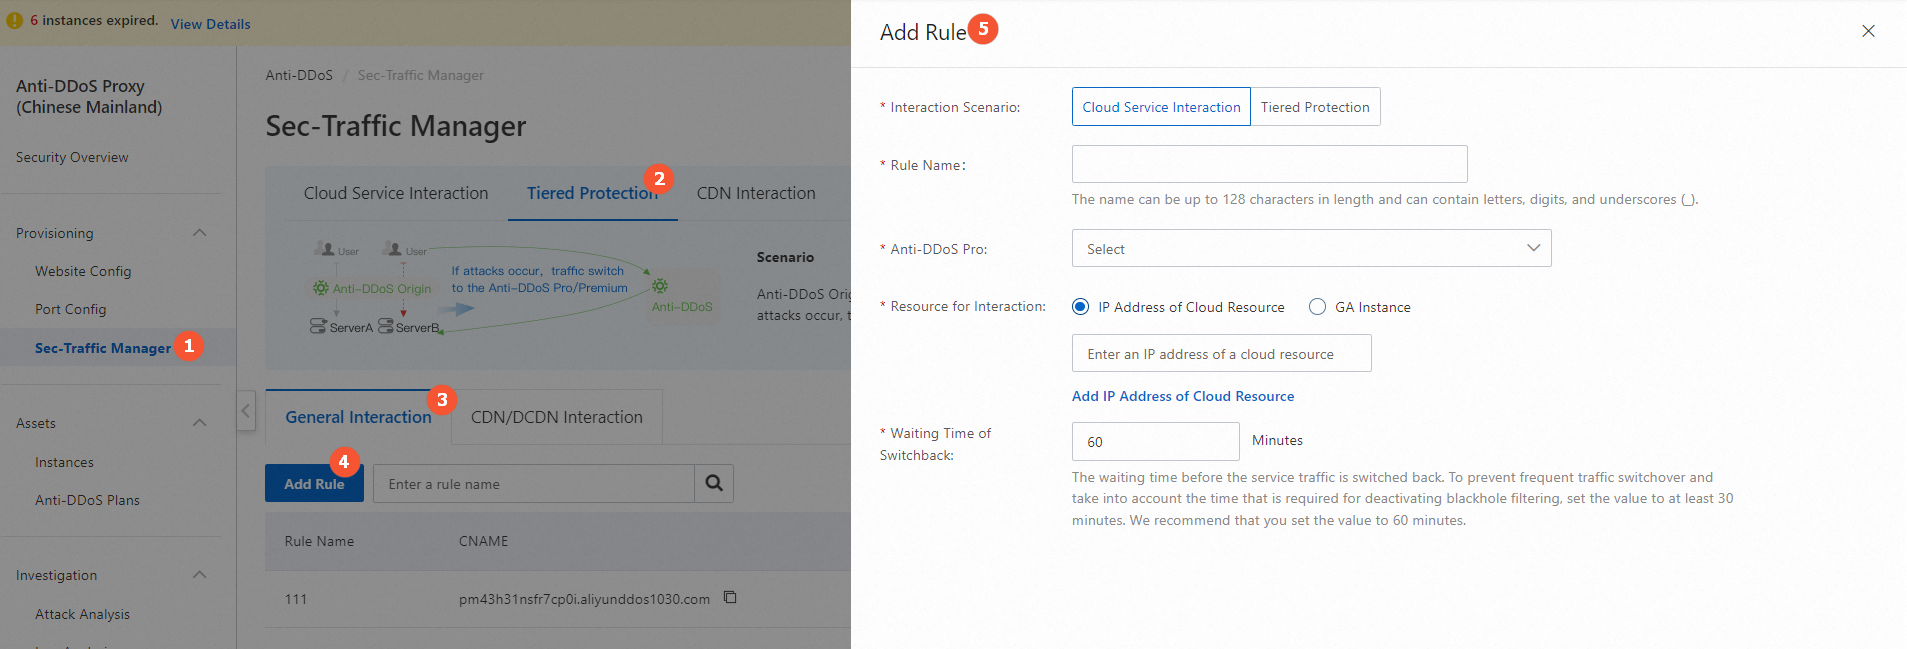
Task: Copy the CNAME using the copy icon
Action: coord(730,598)
